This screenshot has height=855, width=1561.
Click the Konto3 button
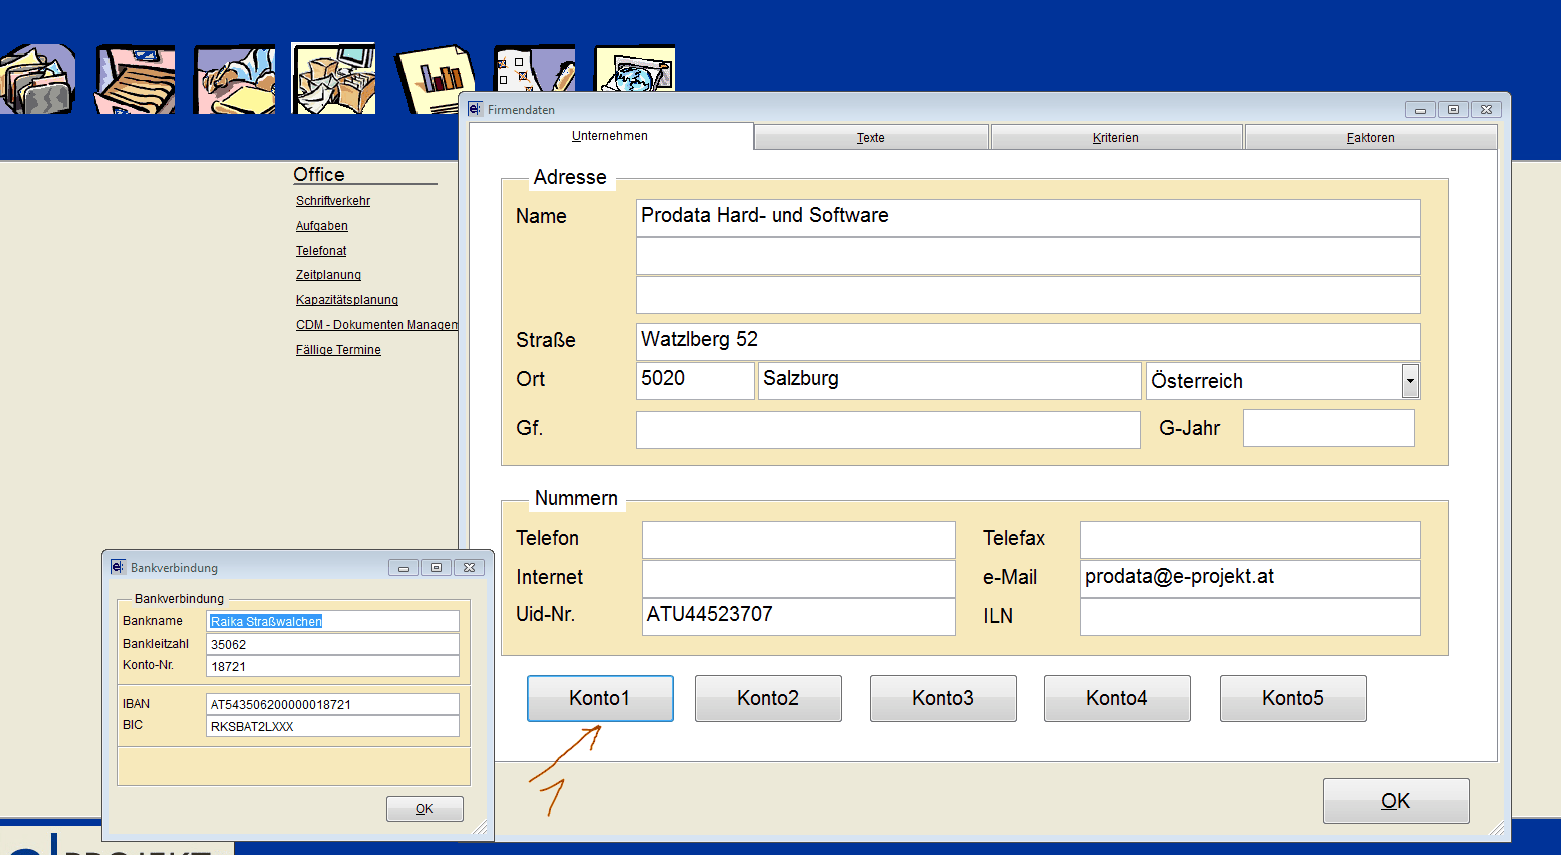point(943,698)
